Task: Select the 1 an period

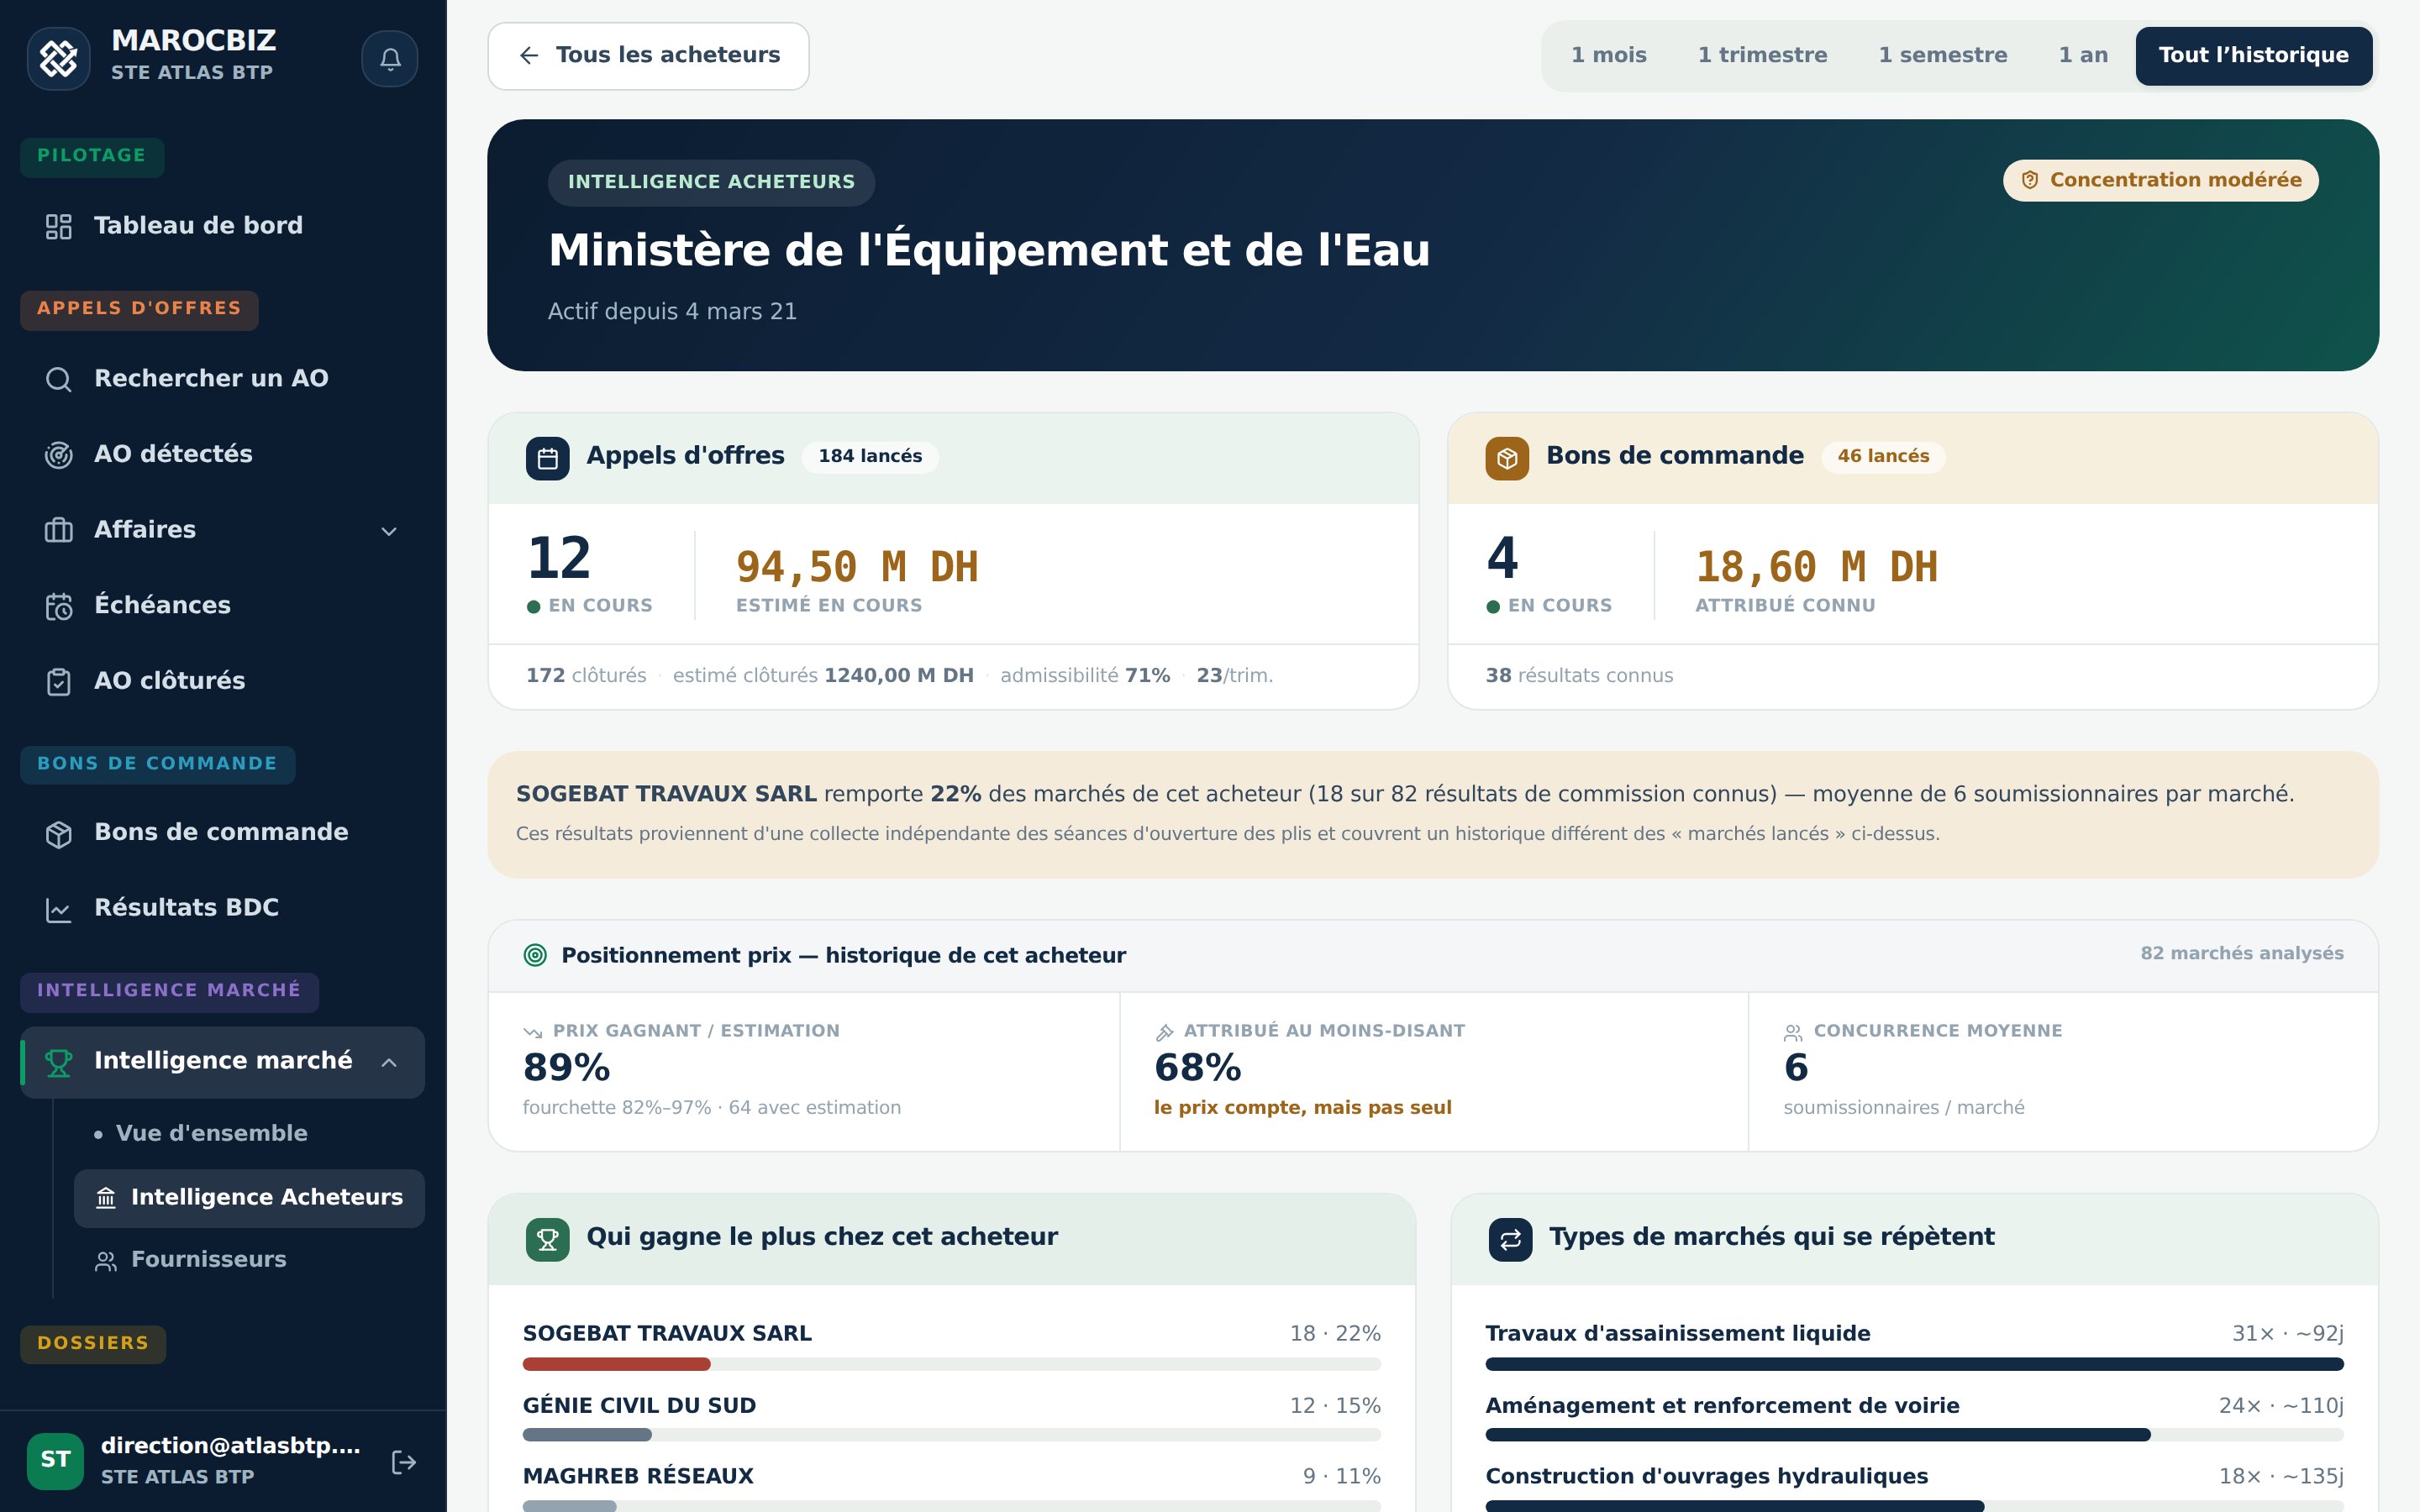Action: (x=2083, y=56)
